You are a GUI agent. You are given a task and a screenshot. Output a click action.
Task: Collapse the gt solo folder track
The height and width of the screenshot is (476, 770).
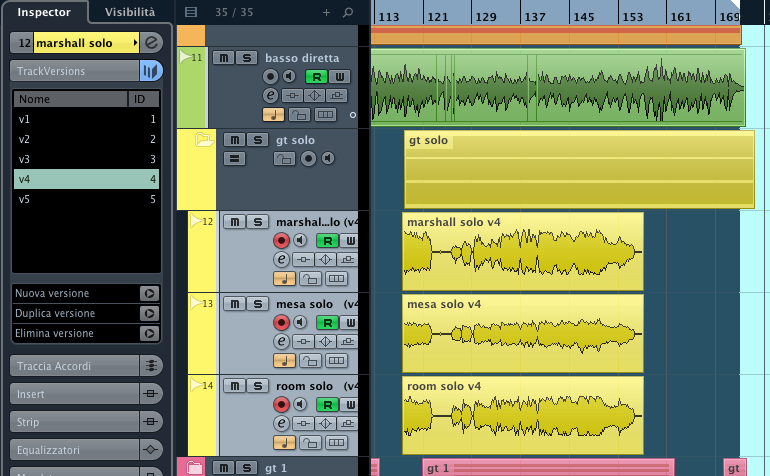pyautogui.click(x=203, y=140)
